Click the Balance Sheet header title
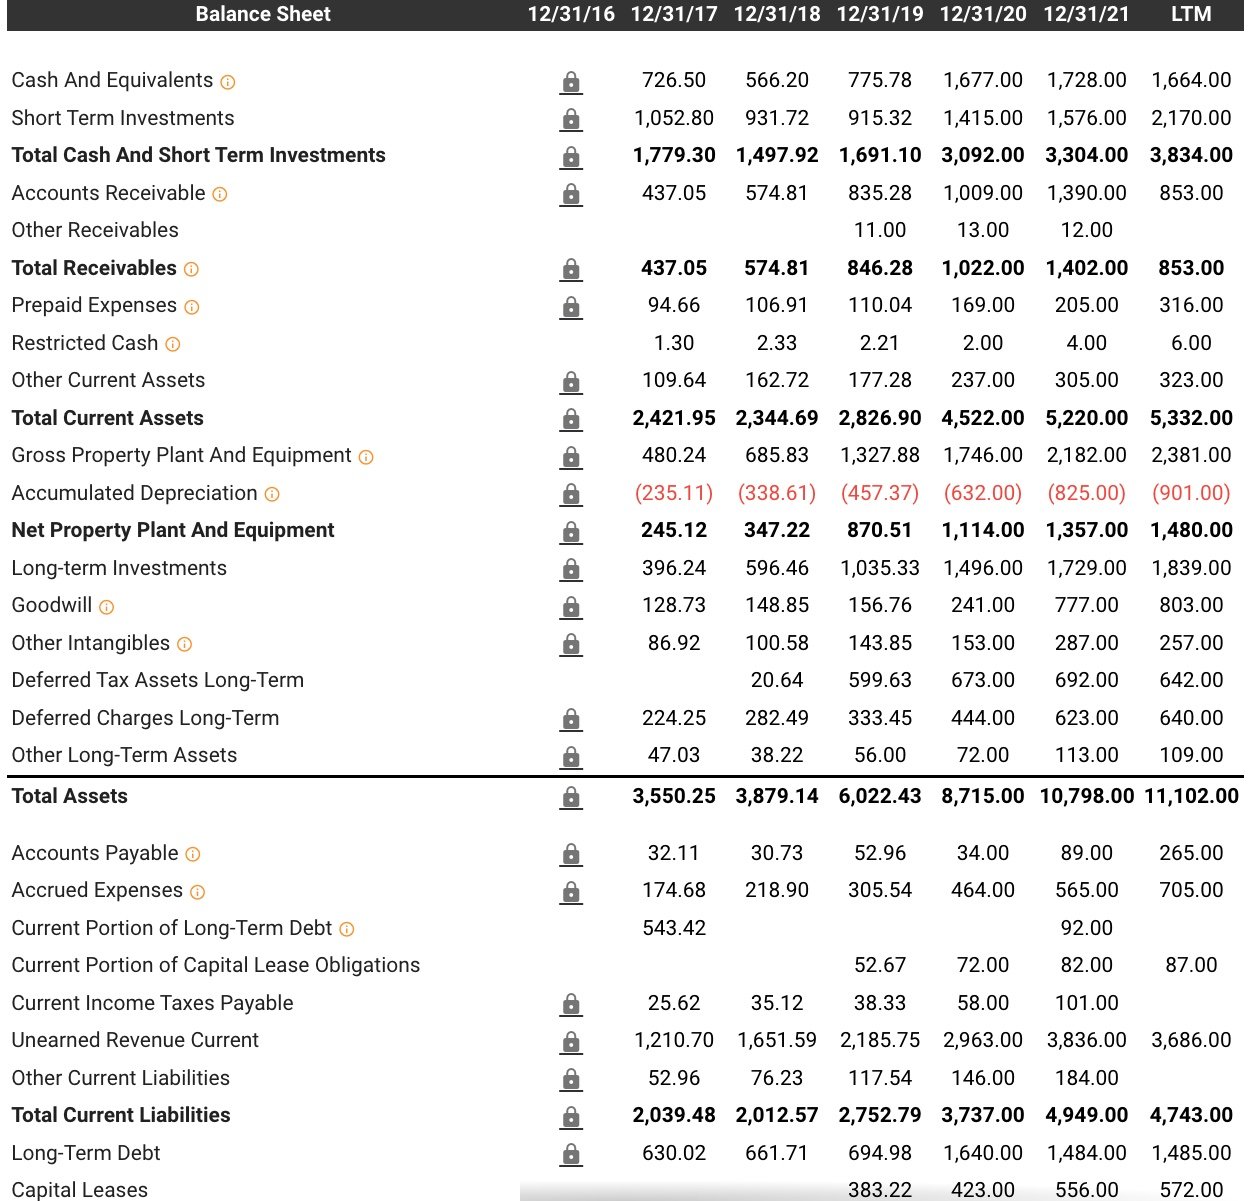This screenshot has height=1201, width=1249. tap(263, 14)
